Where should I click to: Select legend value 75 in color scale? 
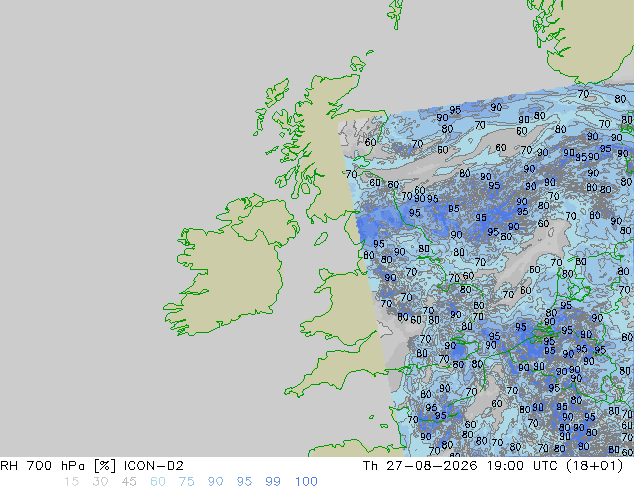[x=186, y=482]
